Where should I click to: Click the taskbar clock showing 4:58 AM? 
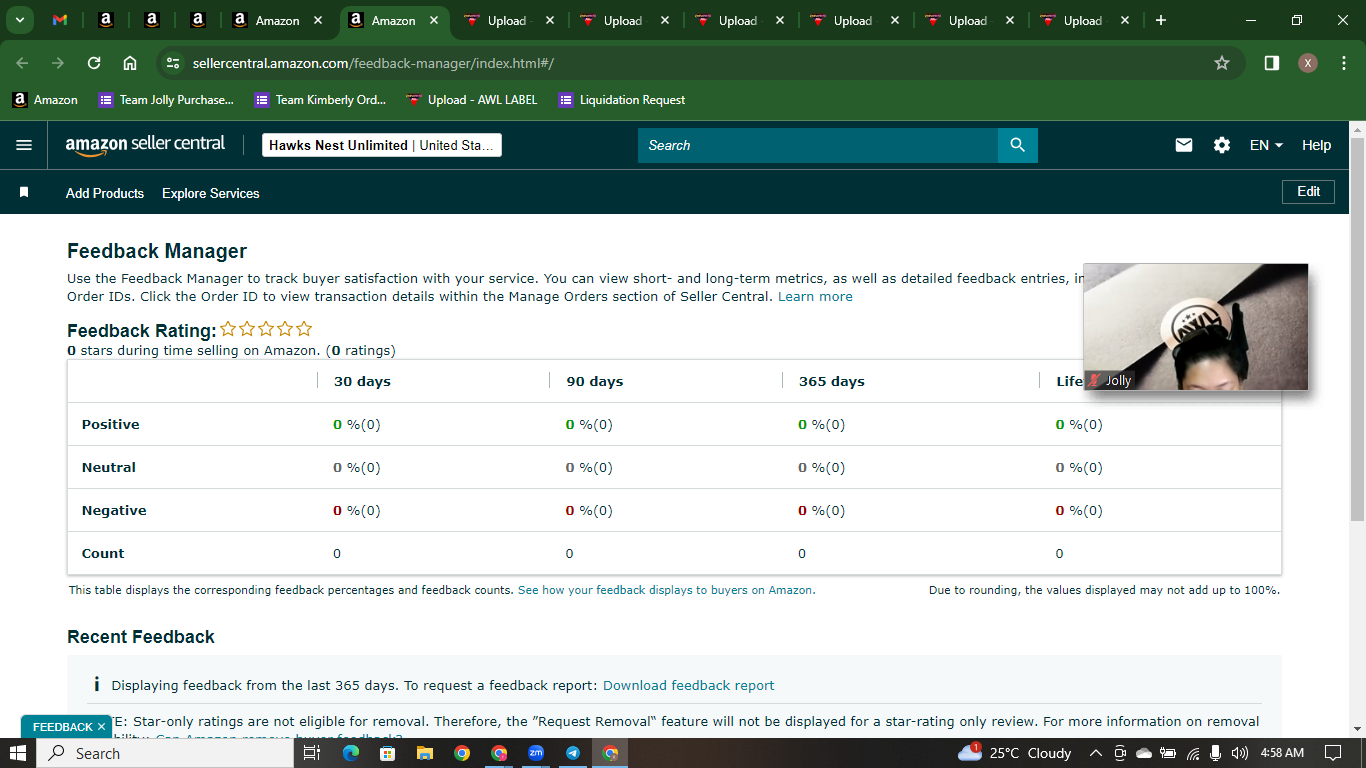coord(1282,753)
